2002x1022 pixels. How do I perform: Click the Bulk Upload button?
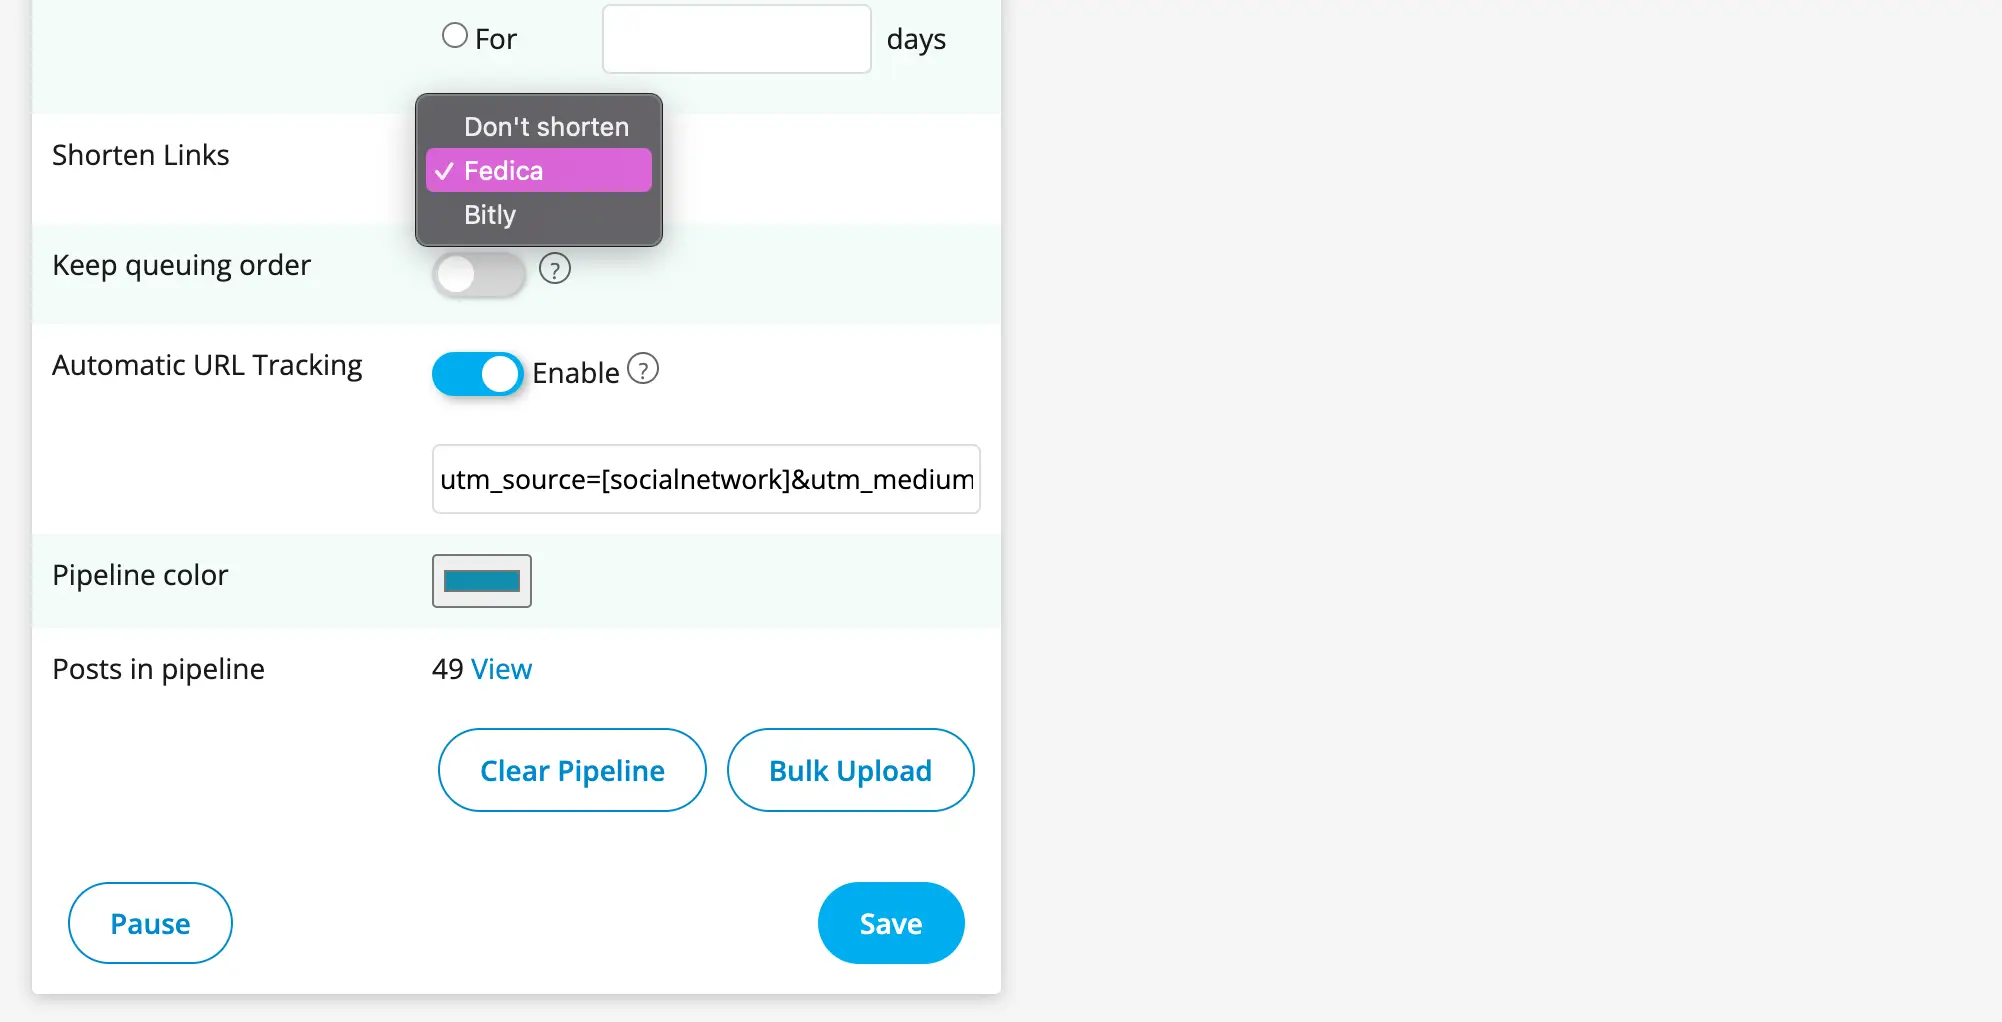(x=850, y=770)
